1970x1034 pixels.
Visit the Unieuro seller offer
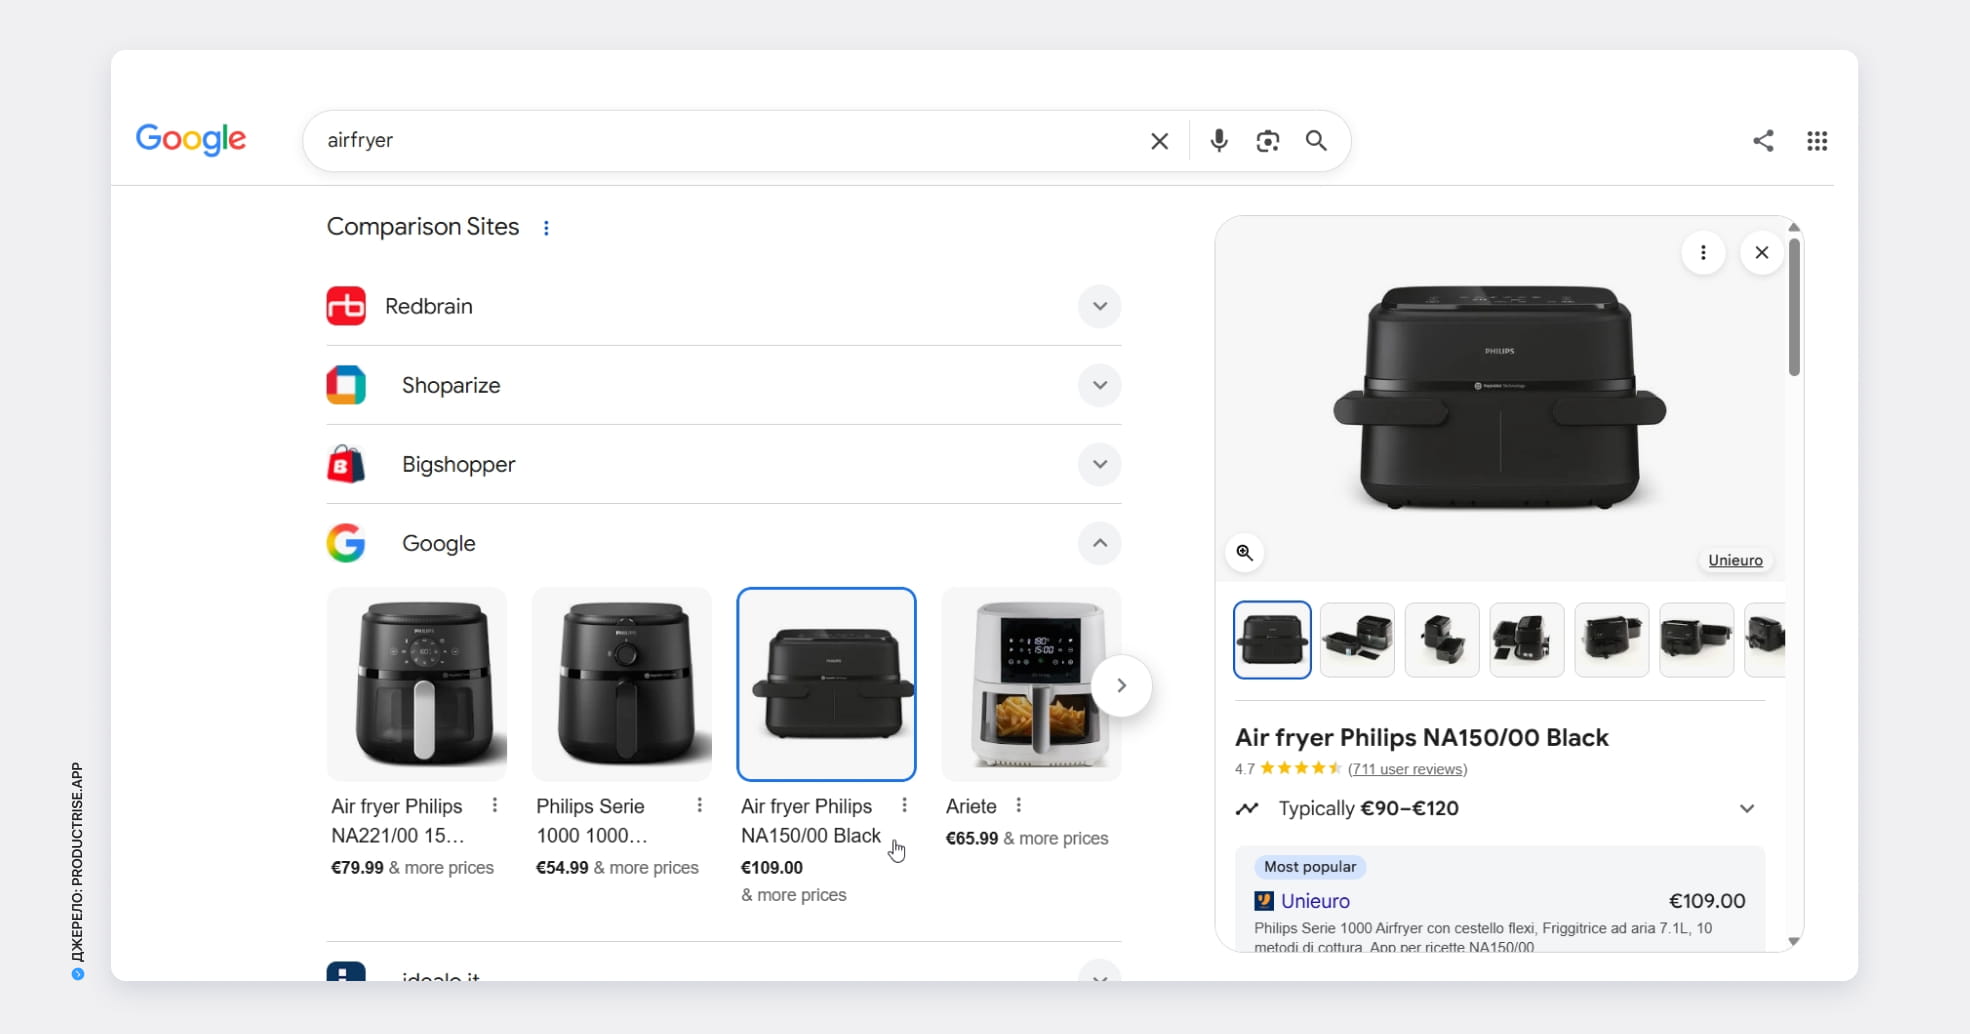1315,901
